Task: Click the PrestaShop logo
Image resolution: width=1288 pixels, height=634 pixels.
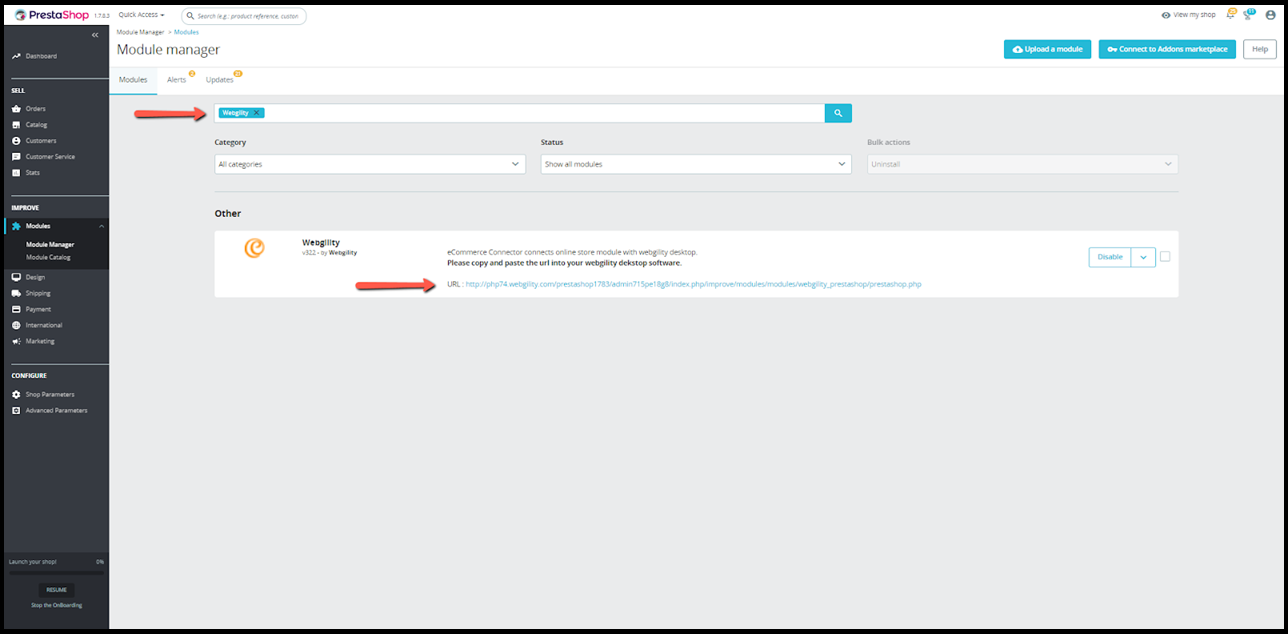Action: (x=52, y=15)
